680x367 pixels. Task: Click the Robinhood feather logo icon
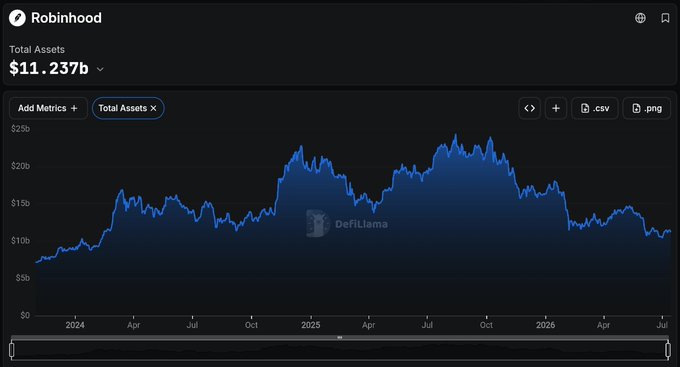click(x=17, y=18)
